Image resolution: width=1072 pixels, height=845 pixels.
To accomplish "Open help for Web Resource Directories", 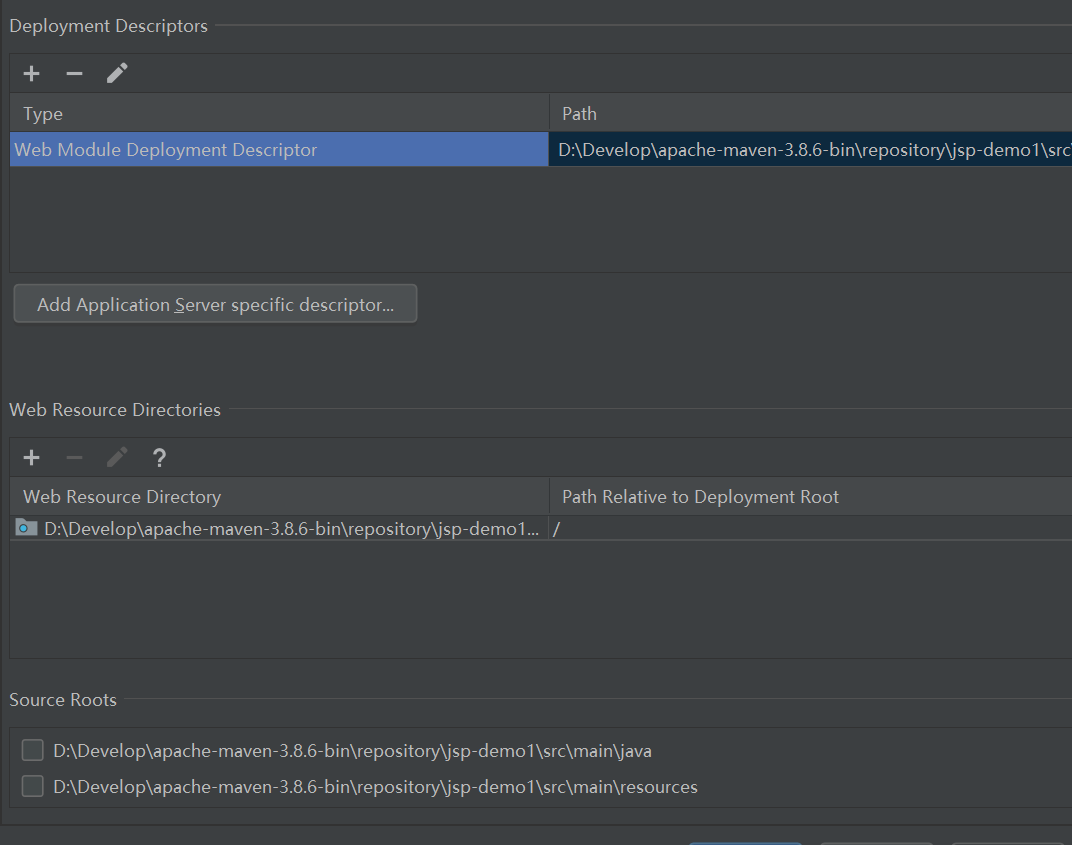I will coord(159,458).
